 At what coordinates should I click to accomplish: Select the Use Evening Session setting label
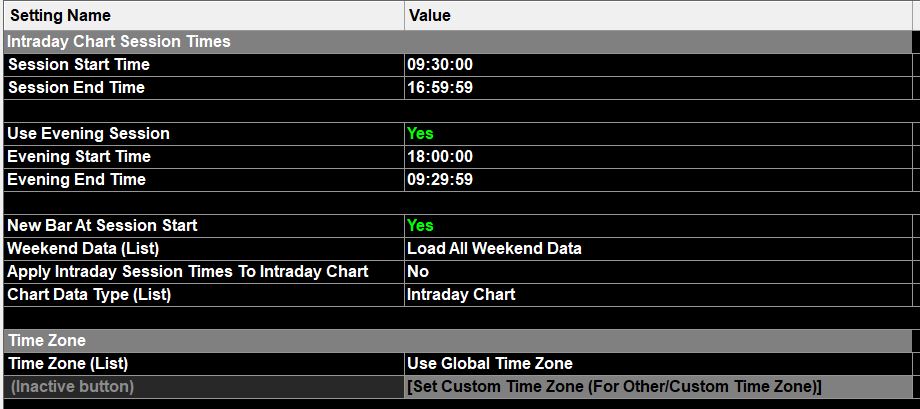pos(88,133)
